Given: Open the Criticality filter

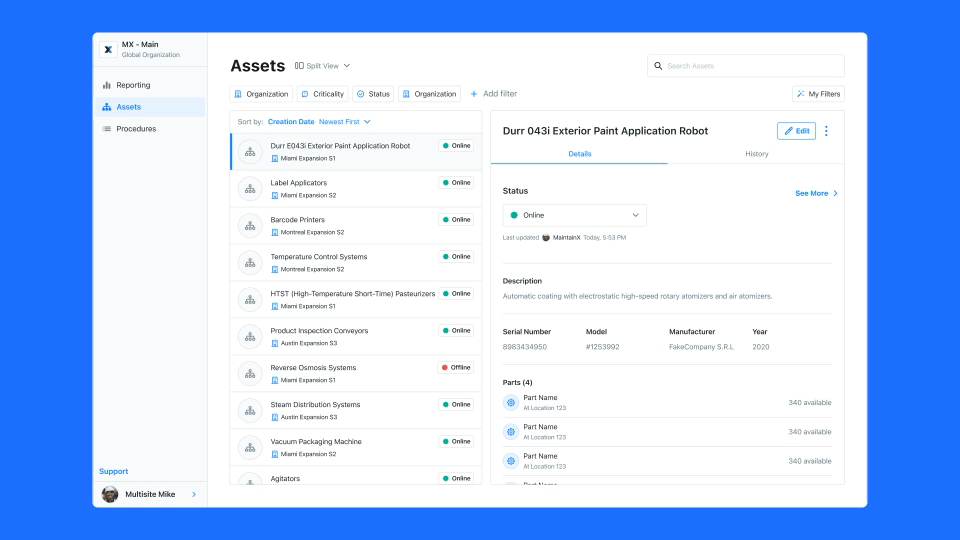Looking at the screenshot, I should pyautogui.click(x=323, y=94).
